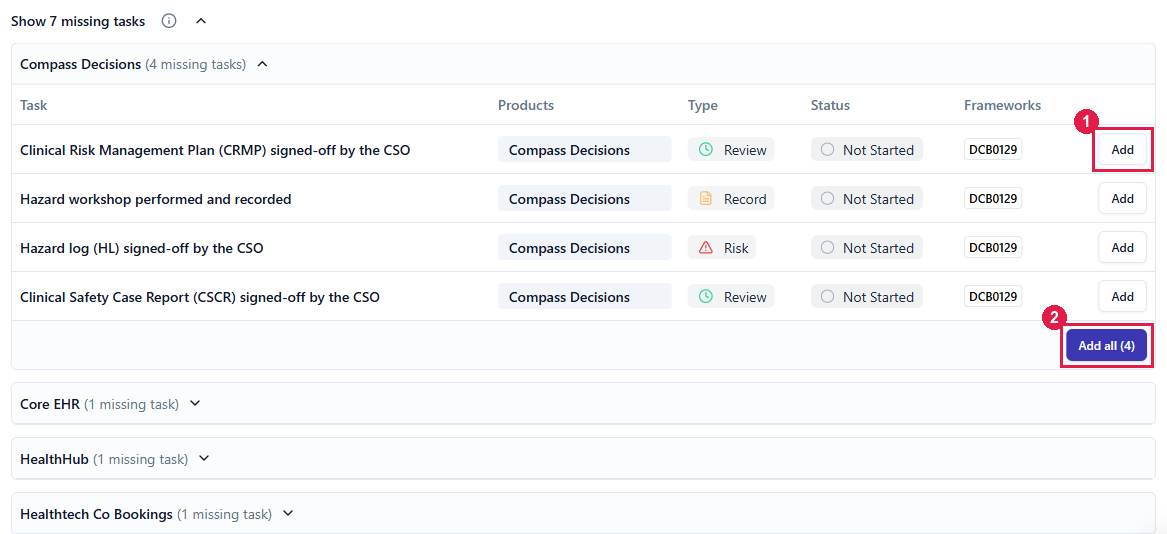Click Compass Decisions product tag in CSCR row
1167x534 pixels.
tap(584, 296)
